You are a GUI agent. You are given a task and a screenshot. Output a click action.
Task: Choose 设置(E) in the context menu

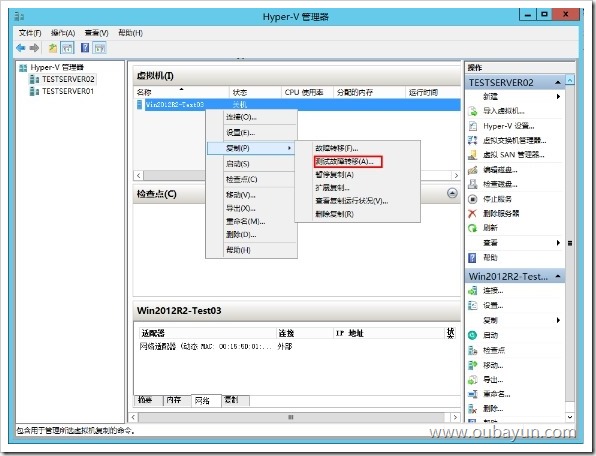252,133
